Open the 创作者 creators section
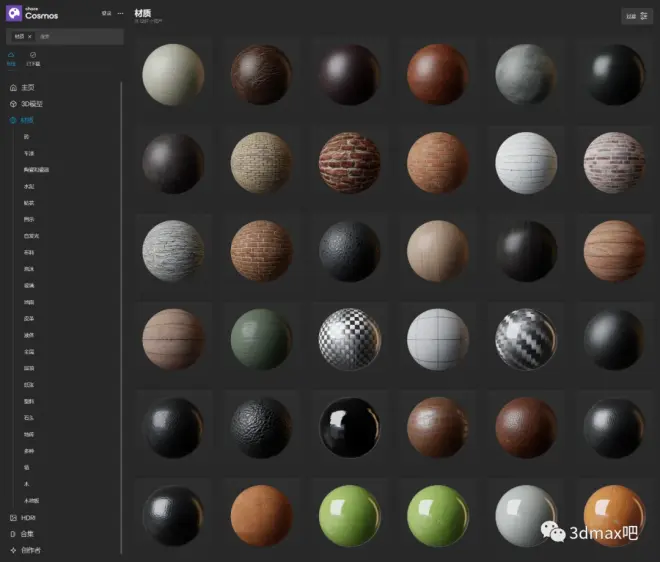 [x=31, y=550]
